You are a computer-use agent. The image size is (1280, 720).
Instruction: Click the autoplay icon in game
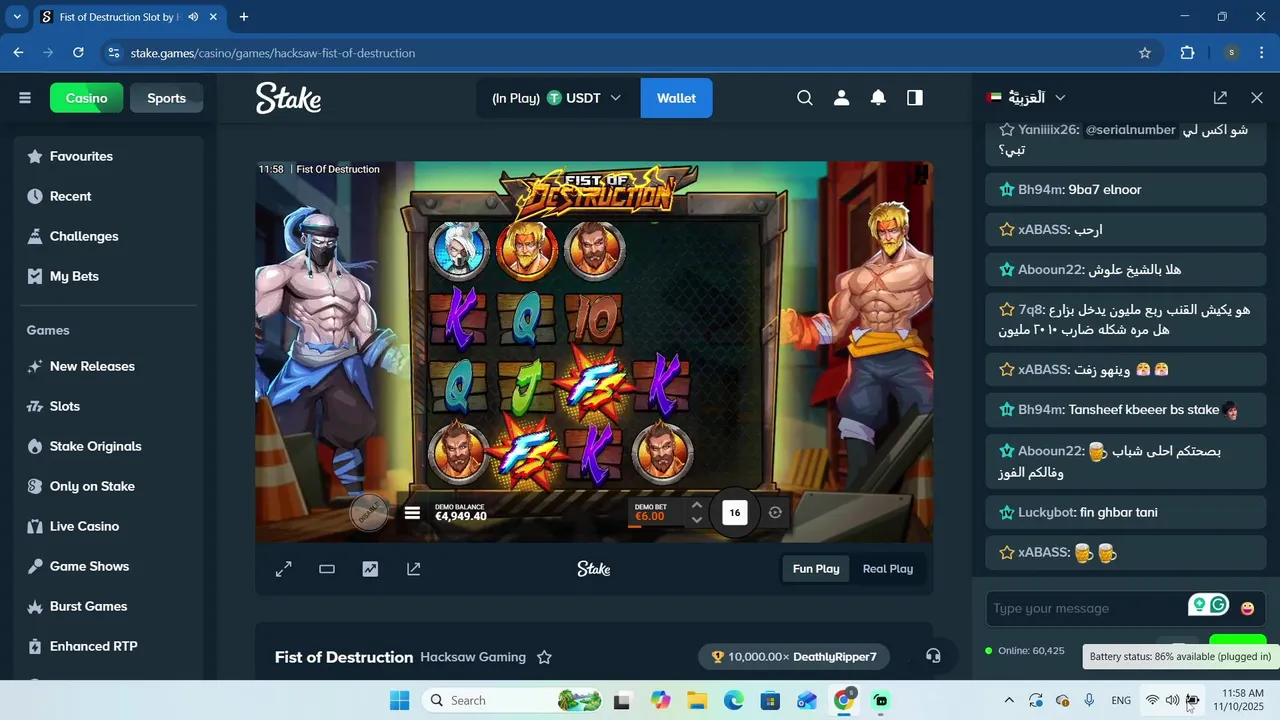tap(775, 513)
